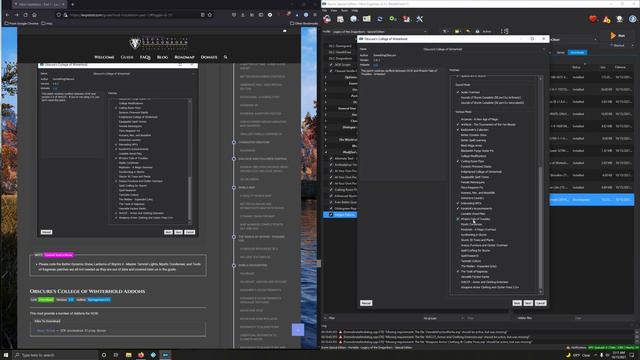Click the Windows taskbar search box

pyautogui.click(x=55, y=355)
